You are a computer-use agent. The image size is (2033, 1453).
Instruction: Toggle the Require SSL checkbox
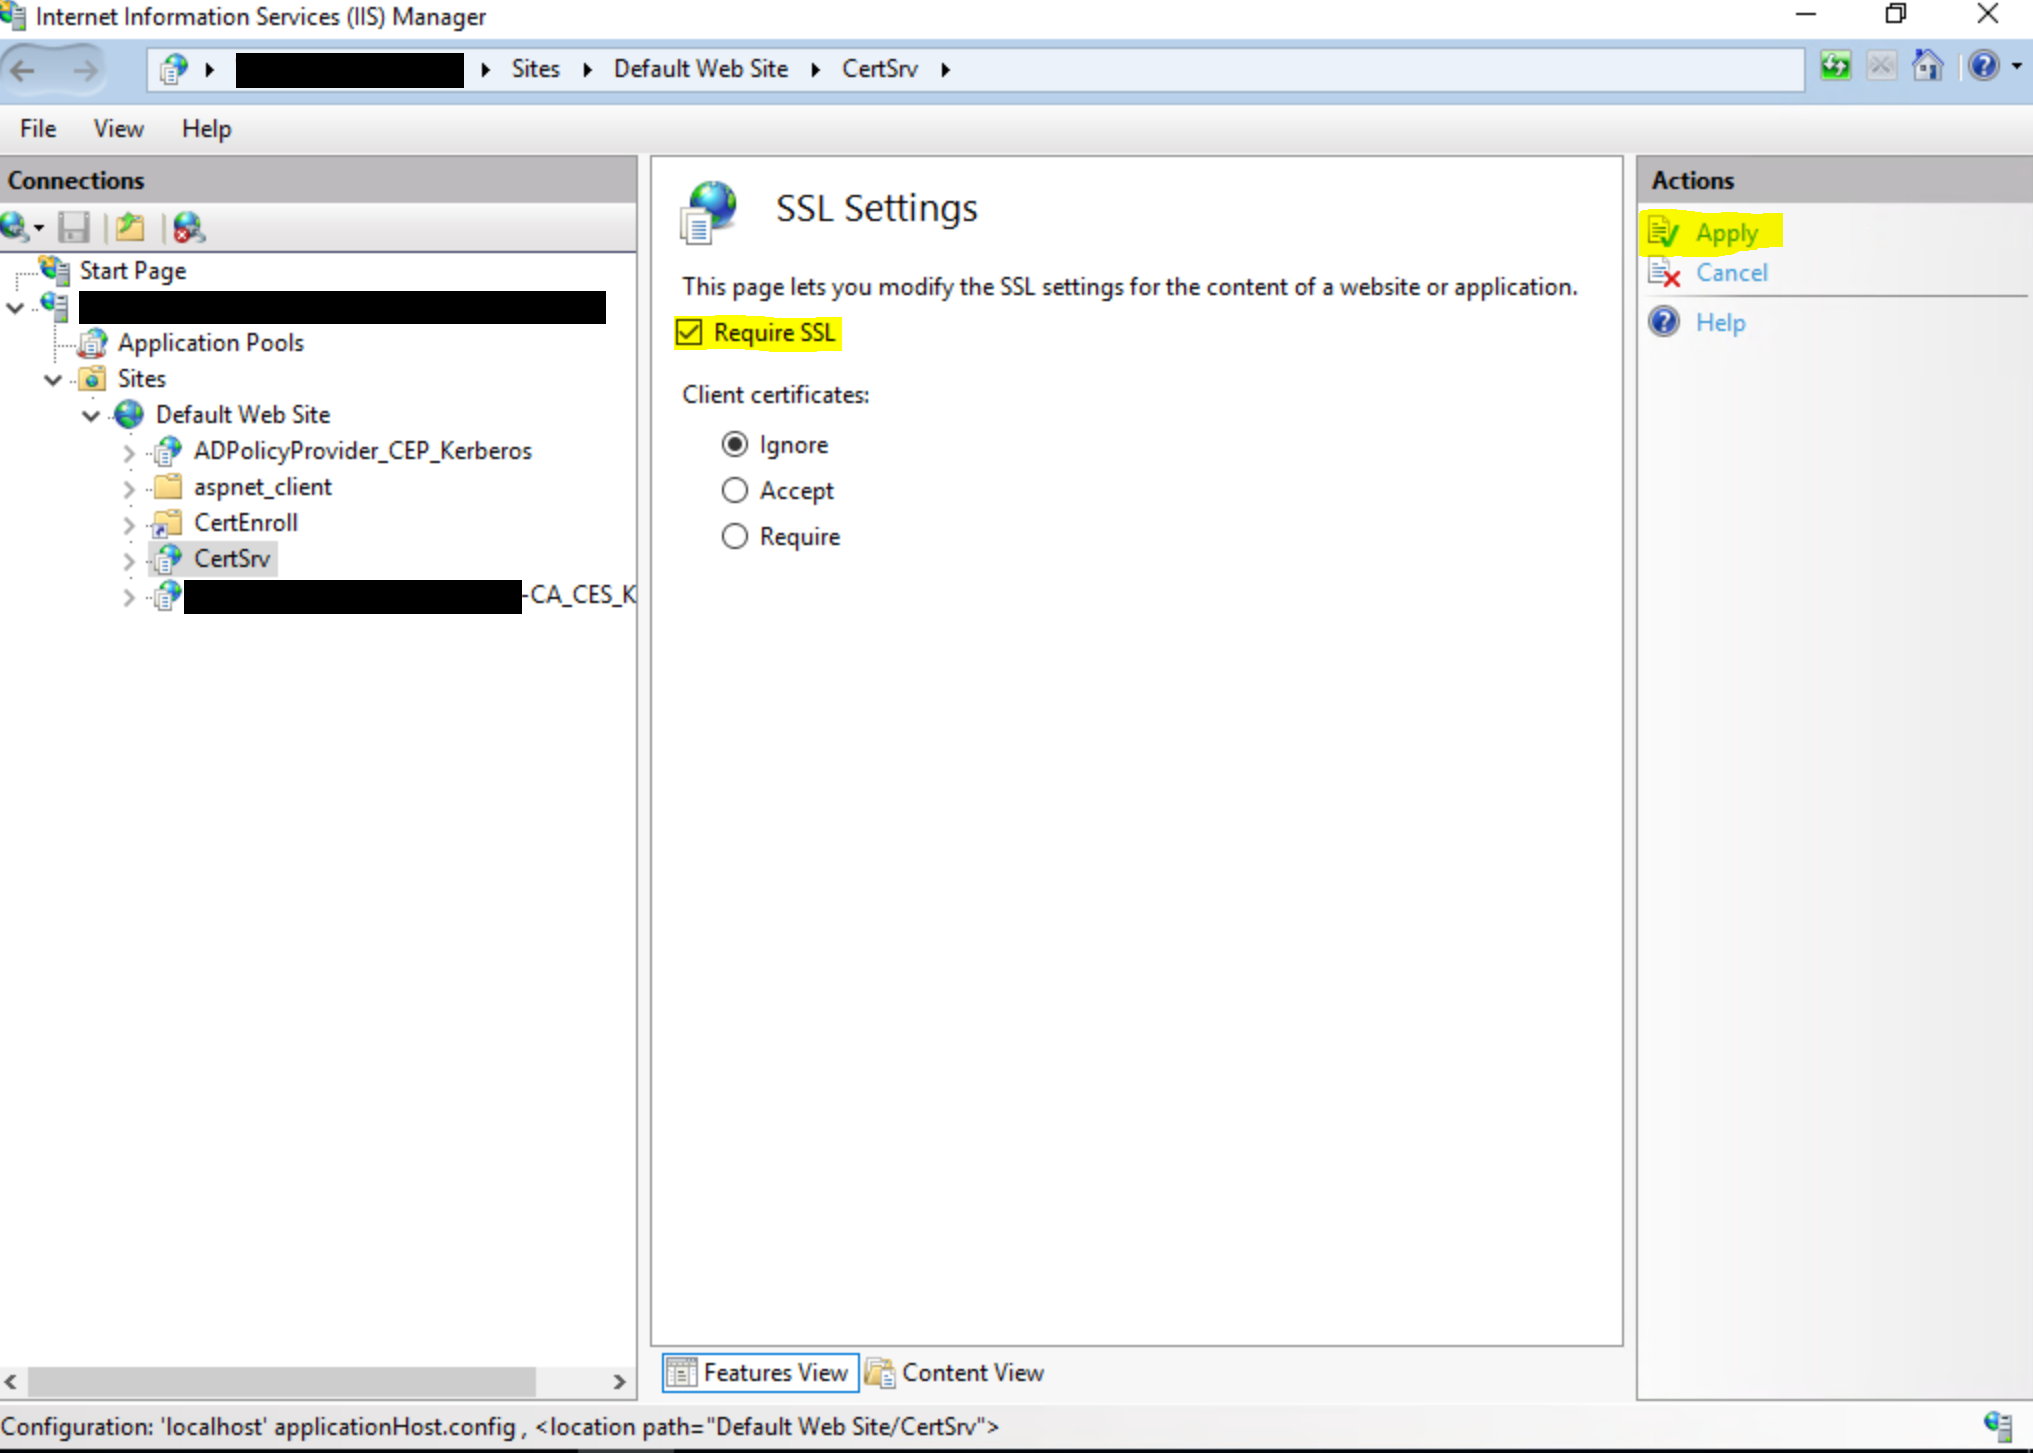[x=689, y=332]
